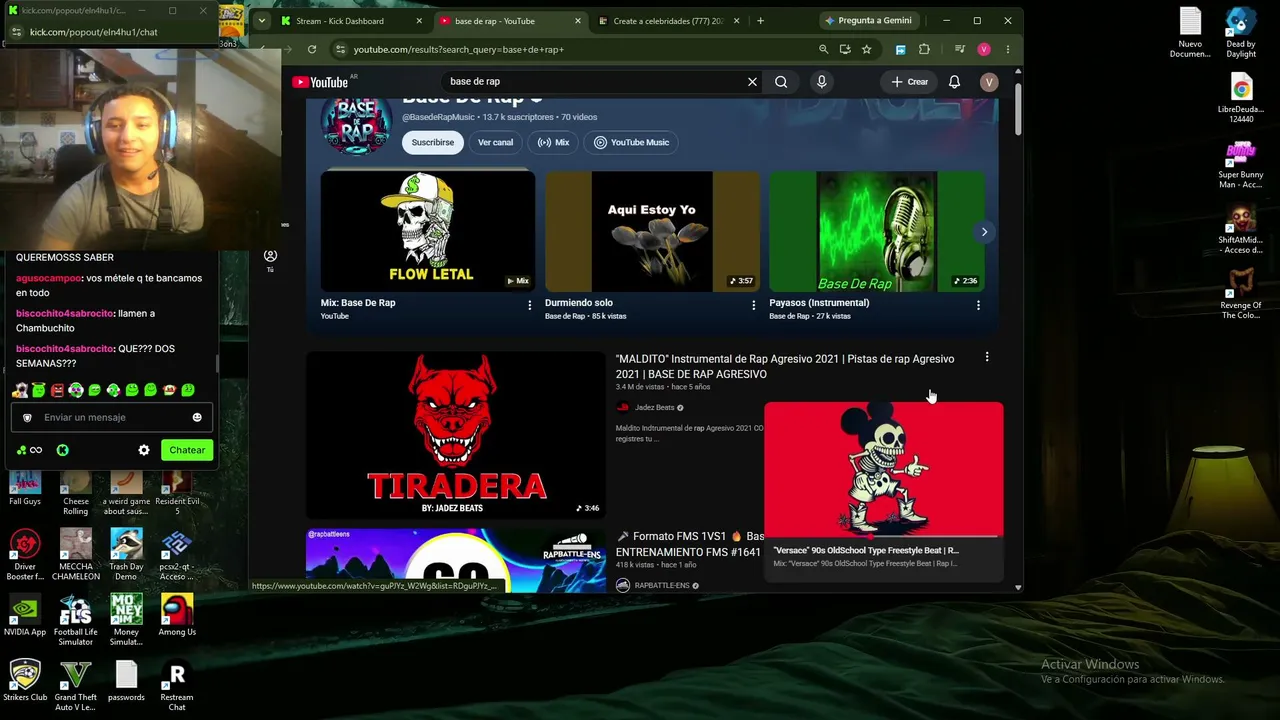Image resolution: width=1280 pixels, height=720 pixels.
Task: Click the Chrome profile avatar in toolbar
Action: pyautogui.click(x=984, y=49)
